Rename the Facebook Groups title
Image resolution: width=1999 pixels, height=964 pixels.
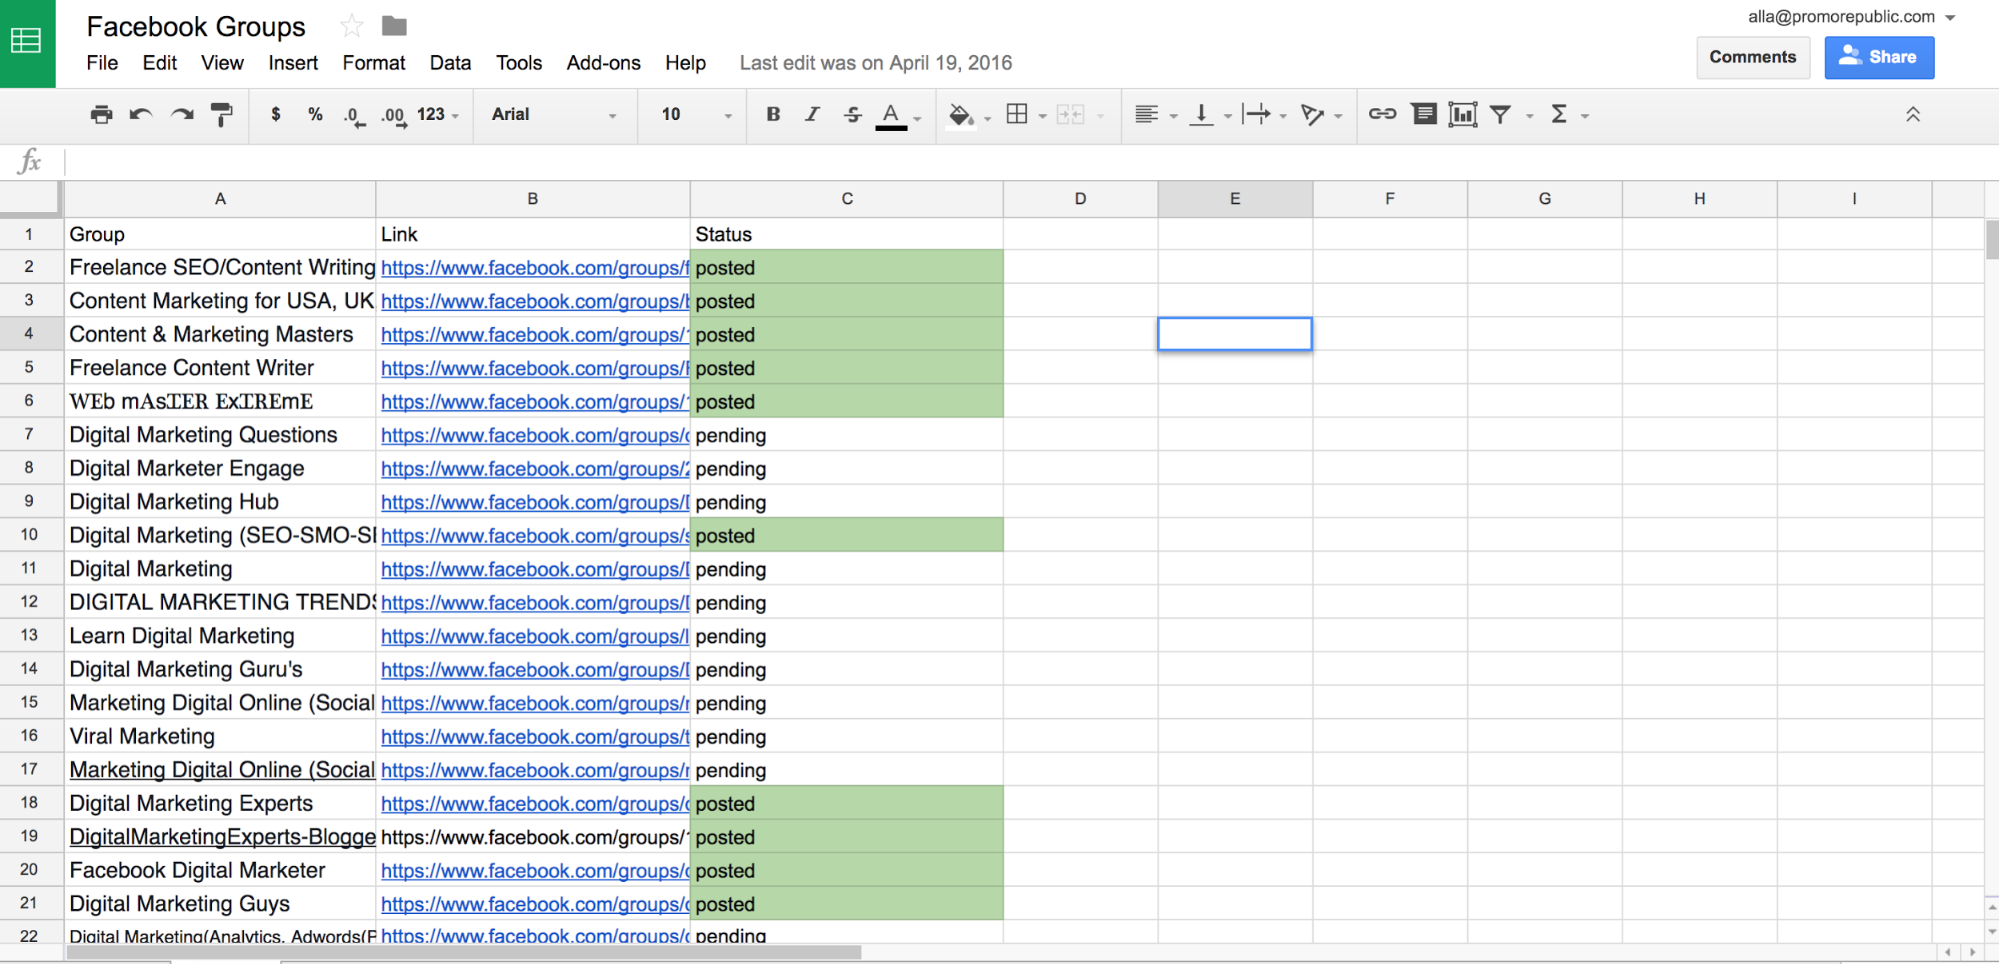(x=196, y=27)
